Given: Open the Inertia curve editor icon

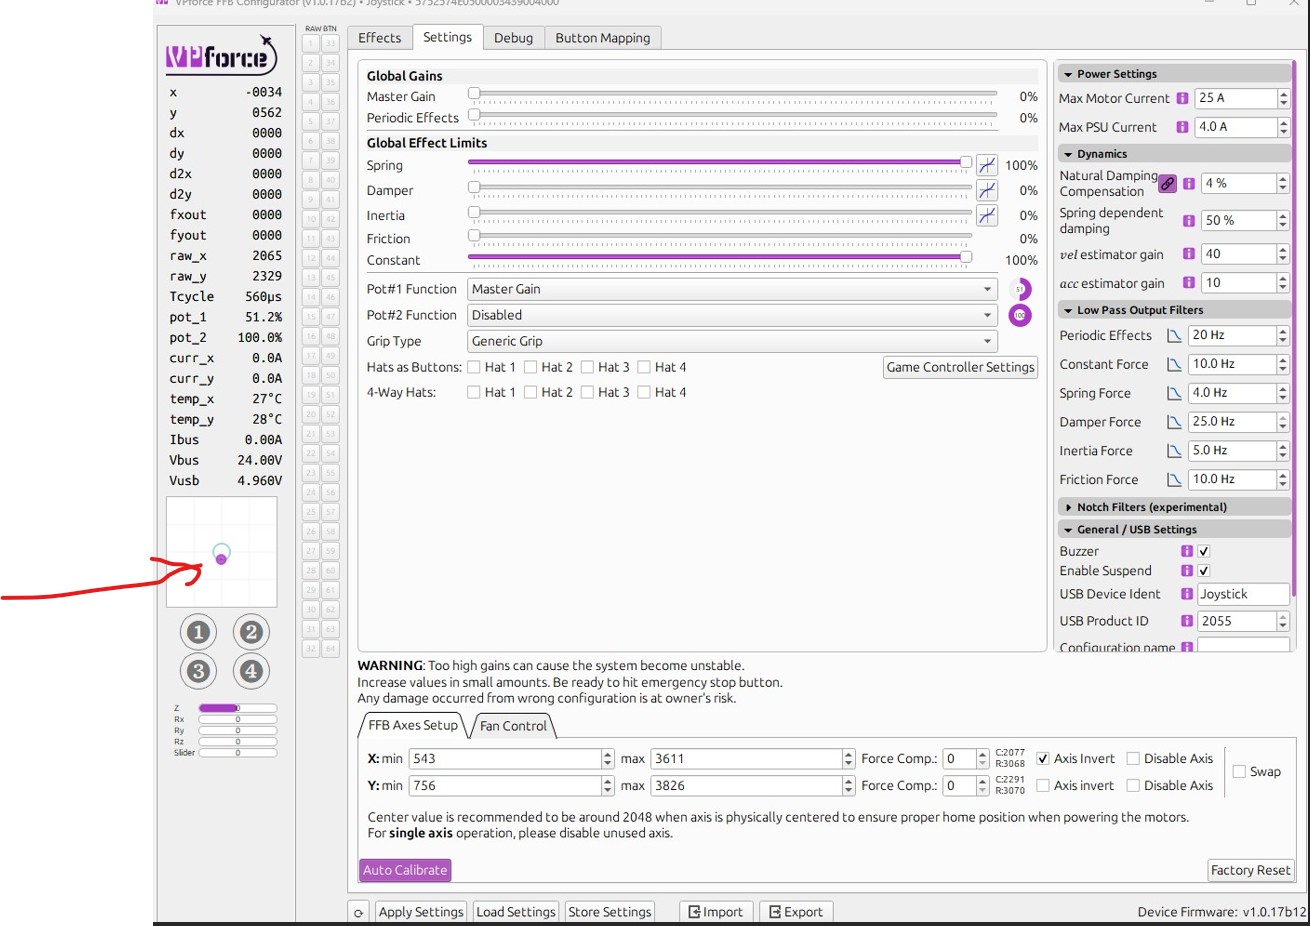Looking at the screenshot, I should pos(986,215).
